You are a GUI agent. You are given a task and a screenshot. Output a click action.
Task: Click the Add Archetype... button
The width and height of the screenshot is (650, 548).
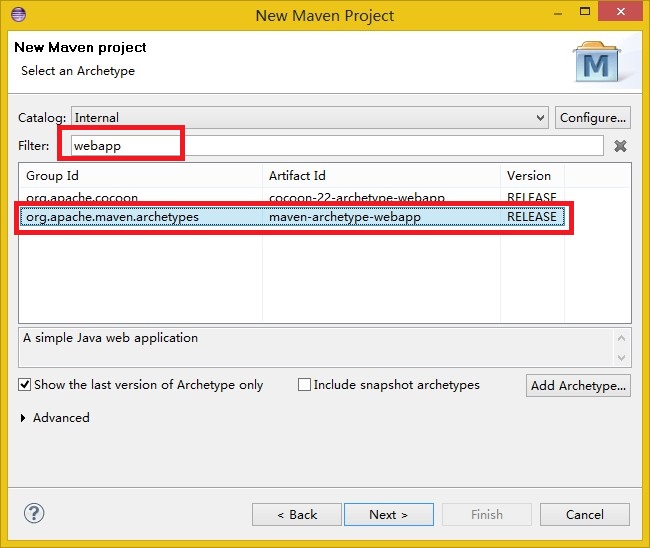coord(578,386)
